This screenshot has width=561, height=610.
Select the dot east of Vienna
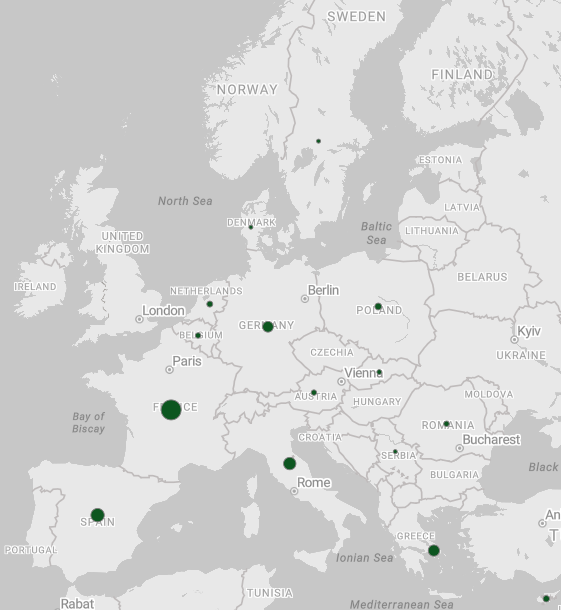(379, 372)
